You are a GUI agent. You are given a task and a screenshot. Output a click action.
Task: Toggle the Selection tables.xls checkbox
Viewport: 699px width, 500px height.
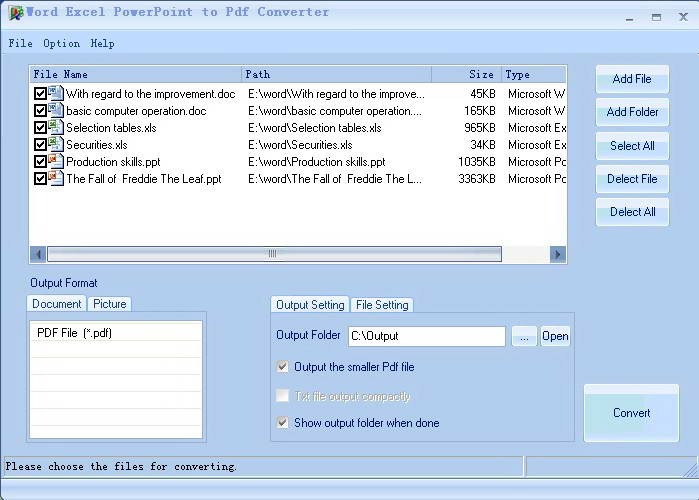40,127
